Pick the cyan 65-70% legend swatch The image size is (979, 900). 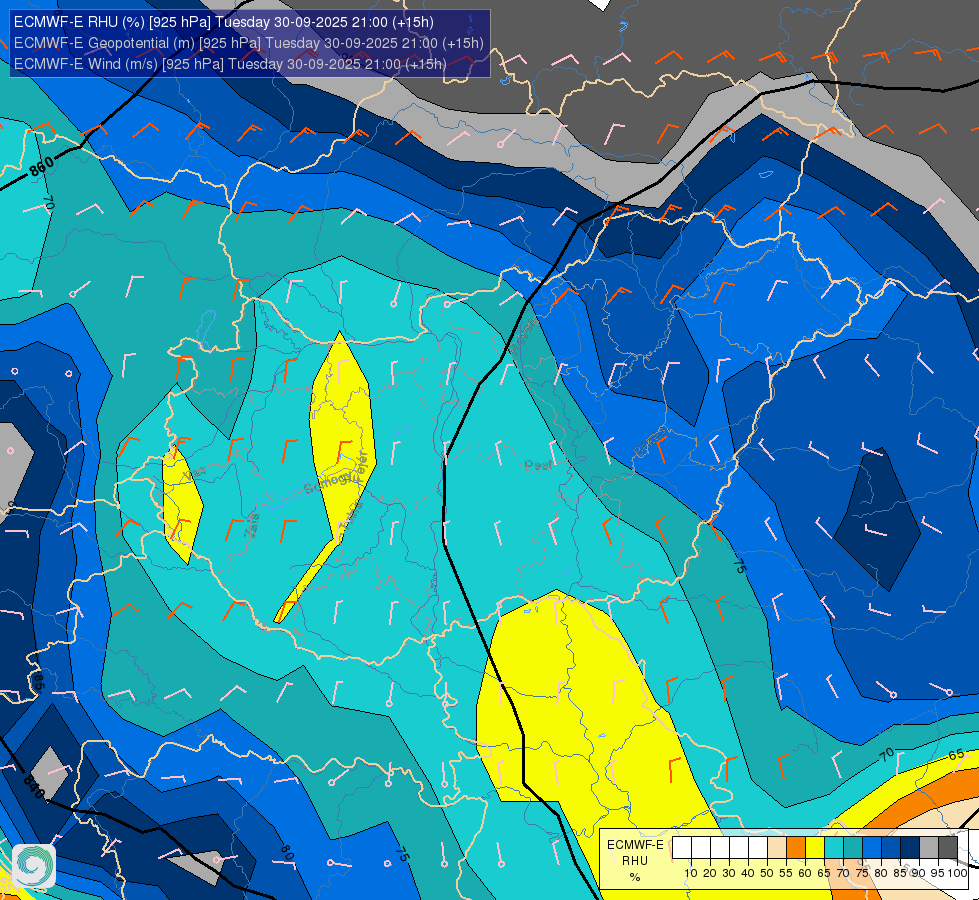834,848
